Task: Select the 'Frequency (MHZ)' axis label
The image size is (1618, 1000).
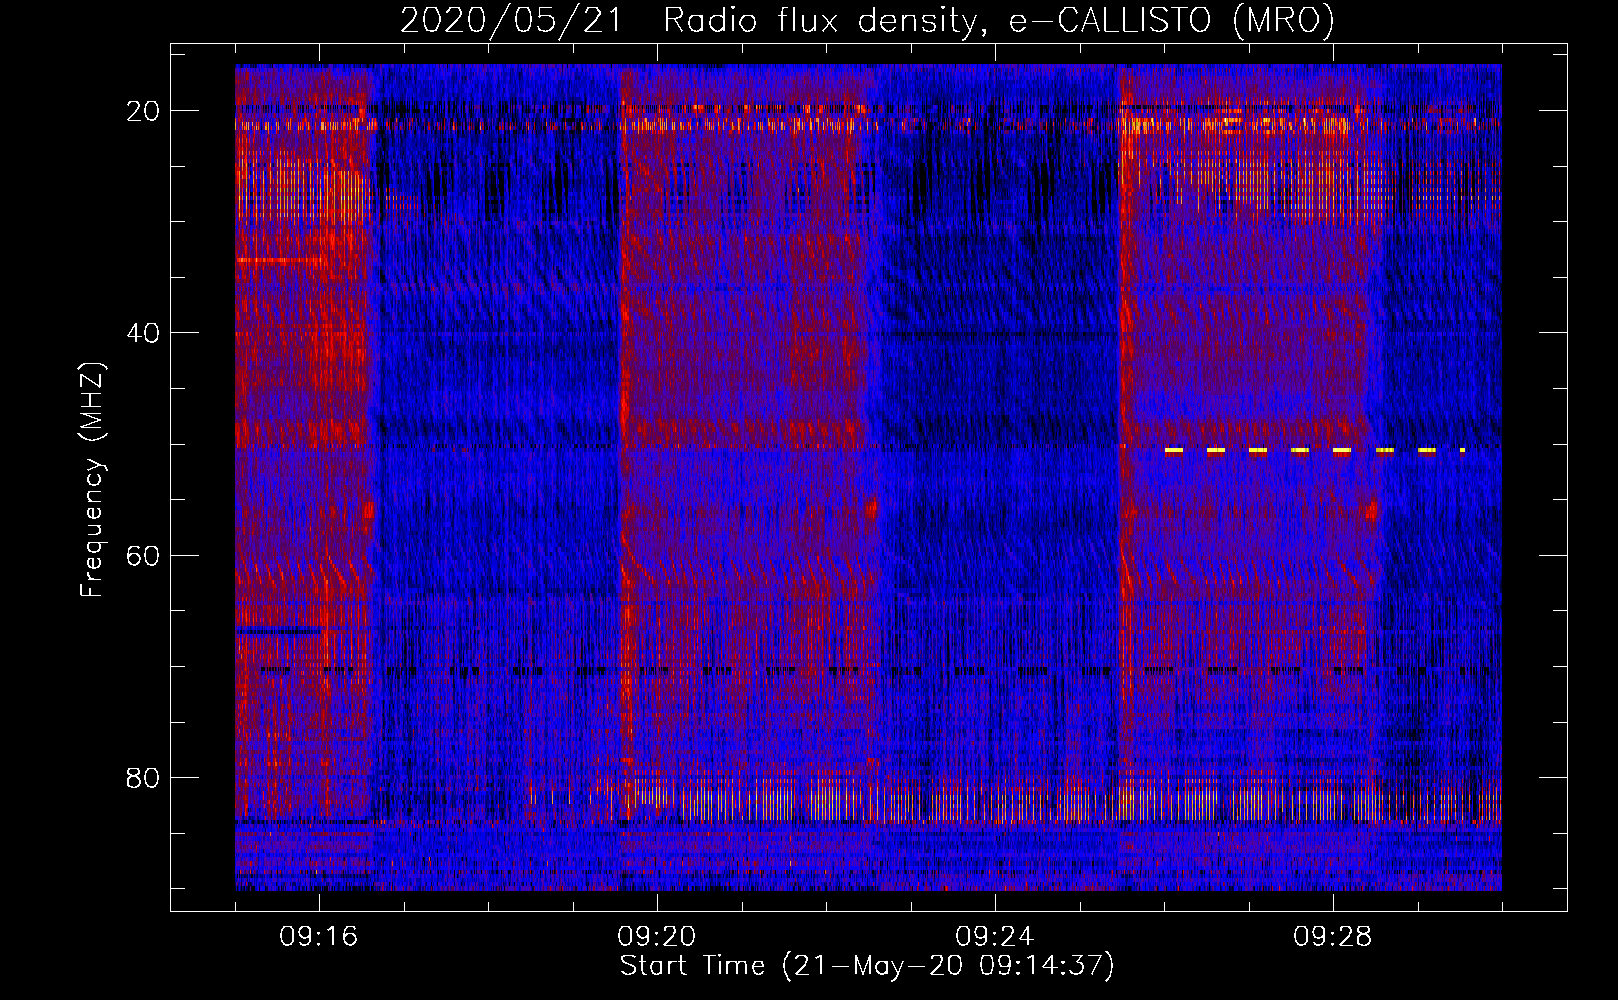Action: 92,480
